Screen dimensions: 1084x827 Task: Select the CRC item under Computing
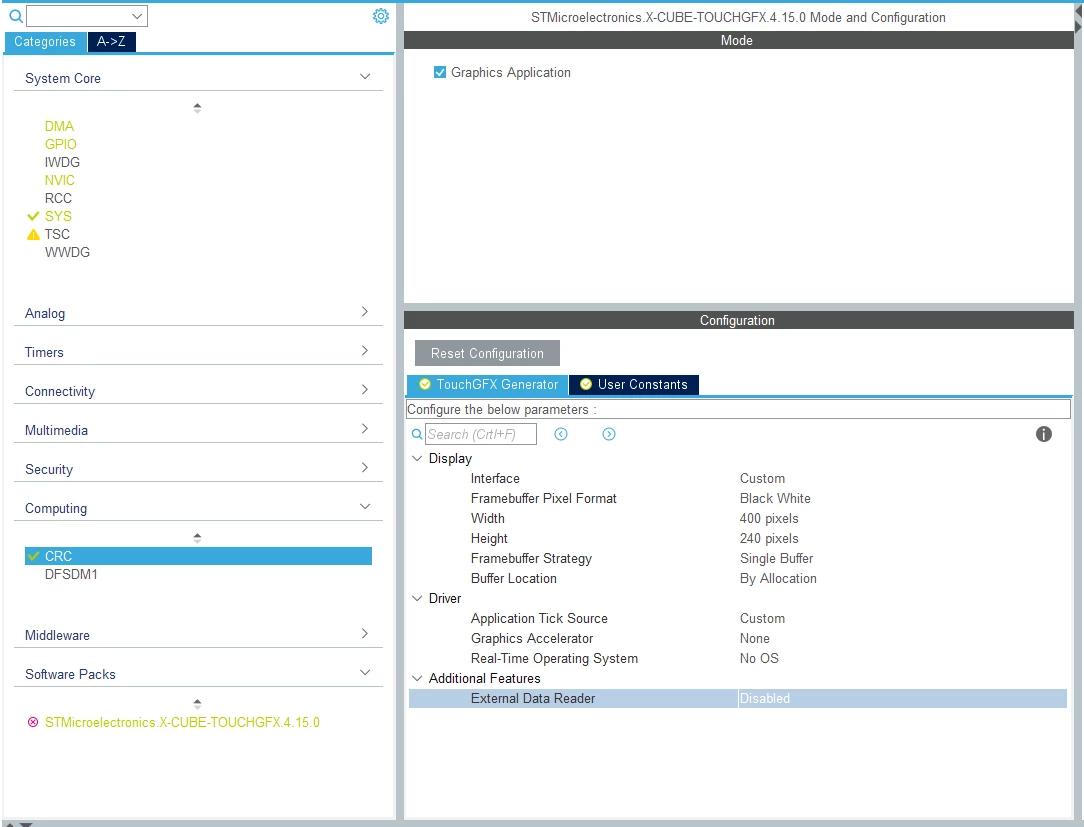coord(198,556)
